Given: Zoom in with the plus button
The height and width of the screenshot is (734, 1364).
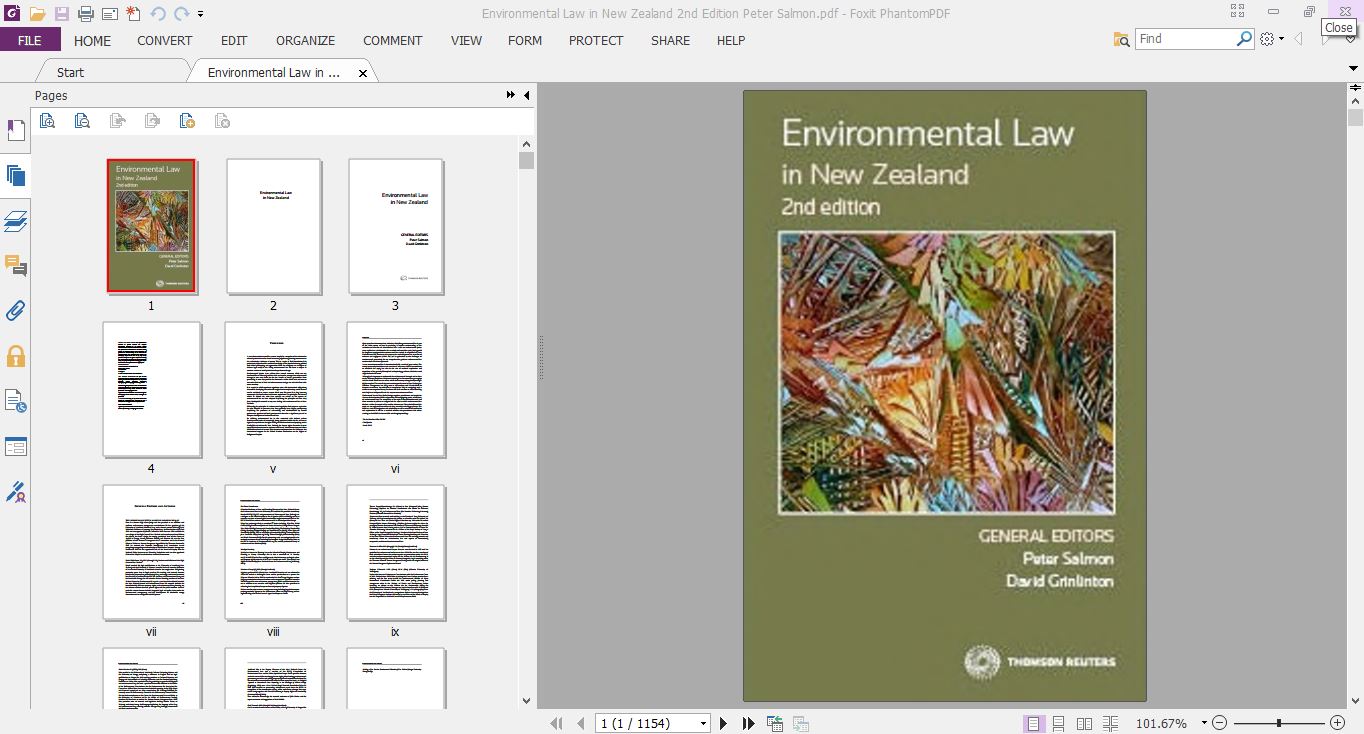Looking at the screenshot, I should 1337,723.
